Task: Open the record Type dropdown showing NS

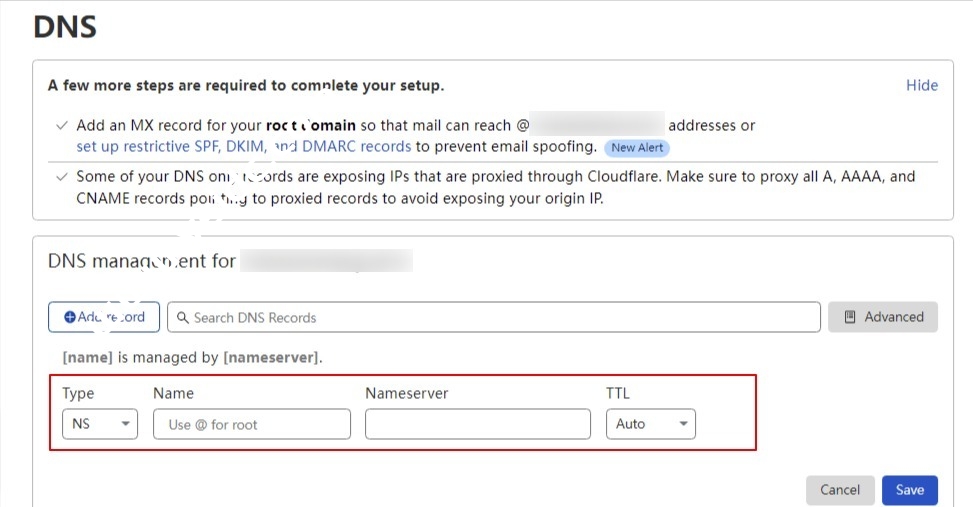Action: [100, 424]
